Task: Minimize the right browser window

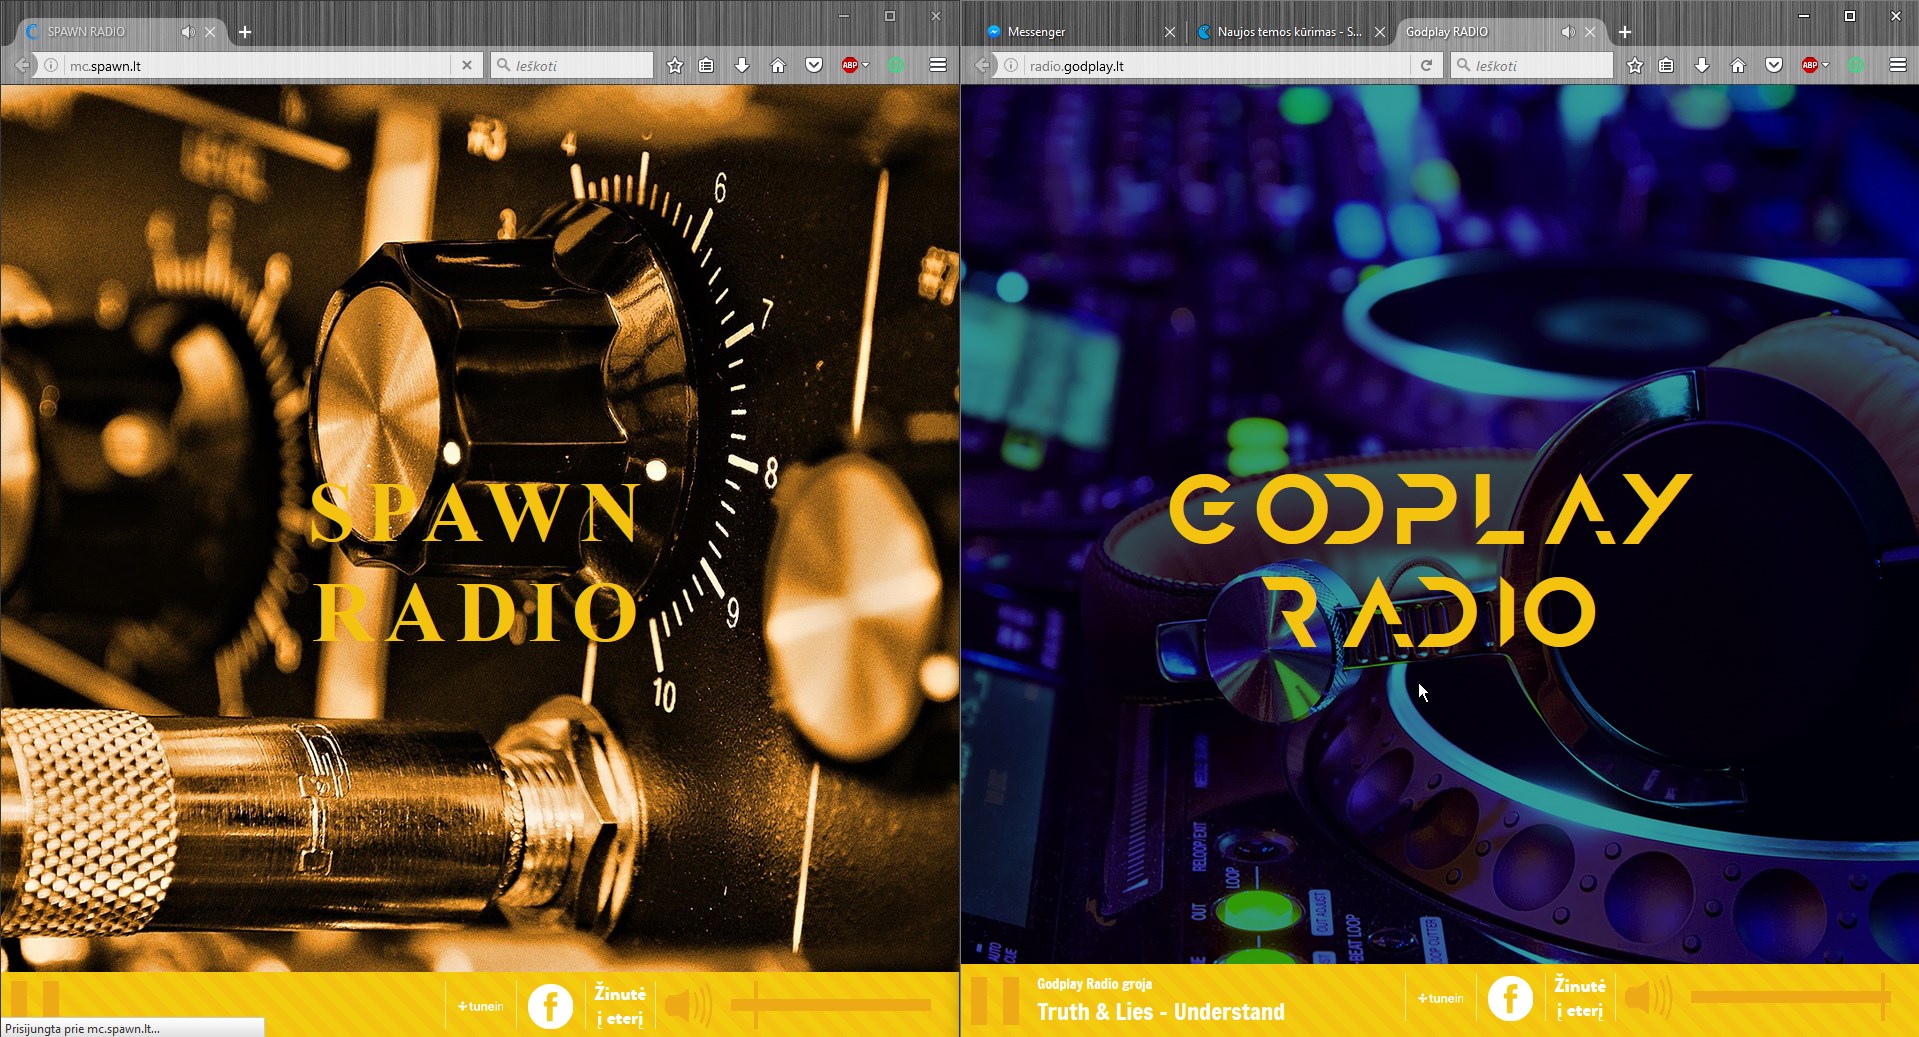Action: 1804,16
